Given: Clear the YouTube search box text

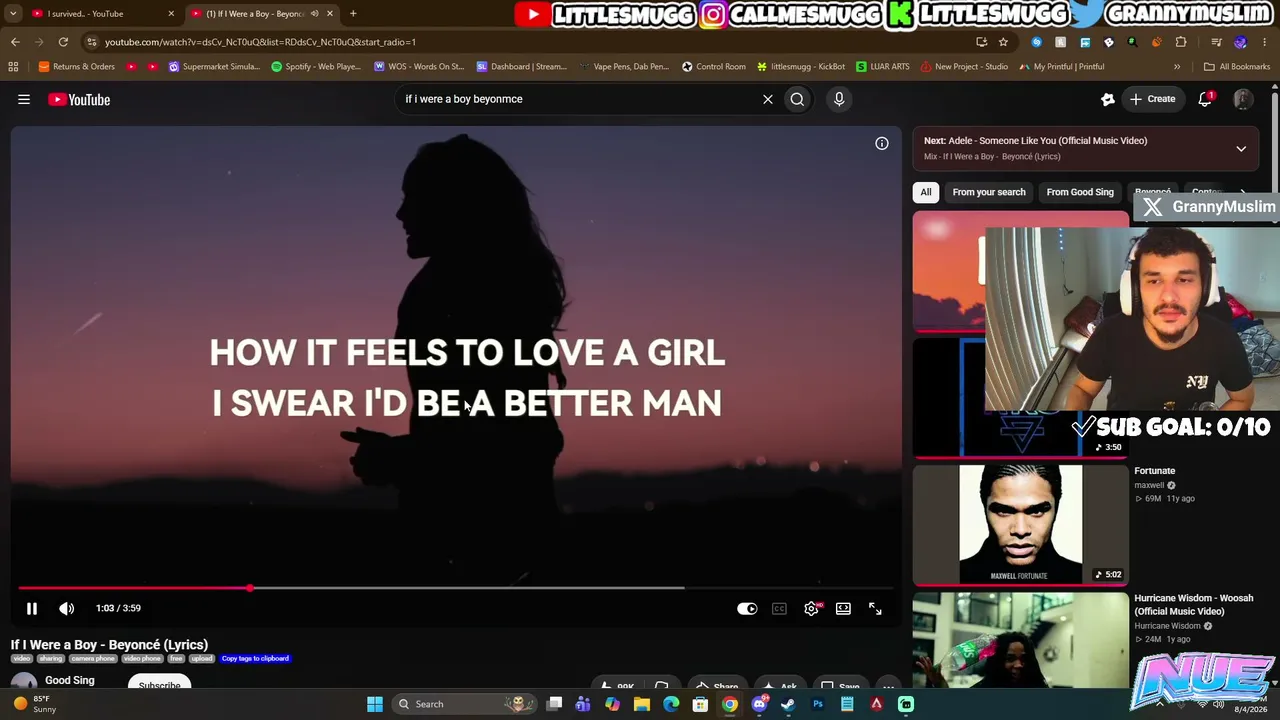Looking at the screenshot, I should (x=768, y=99).
